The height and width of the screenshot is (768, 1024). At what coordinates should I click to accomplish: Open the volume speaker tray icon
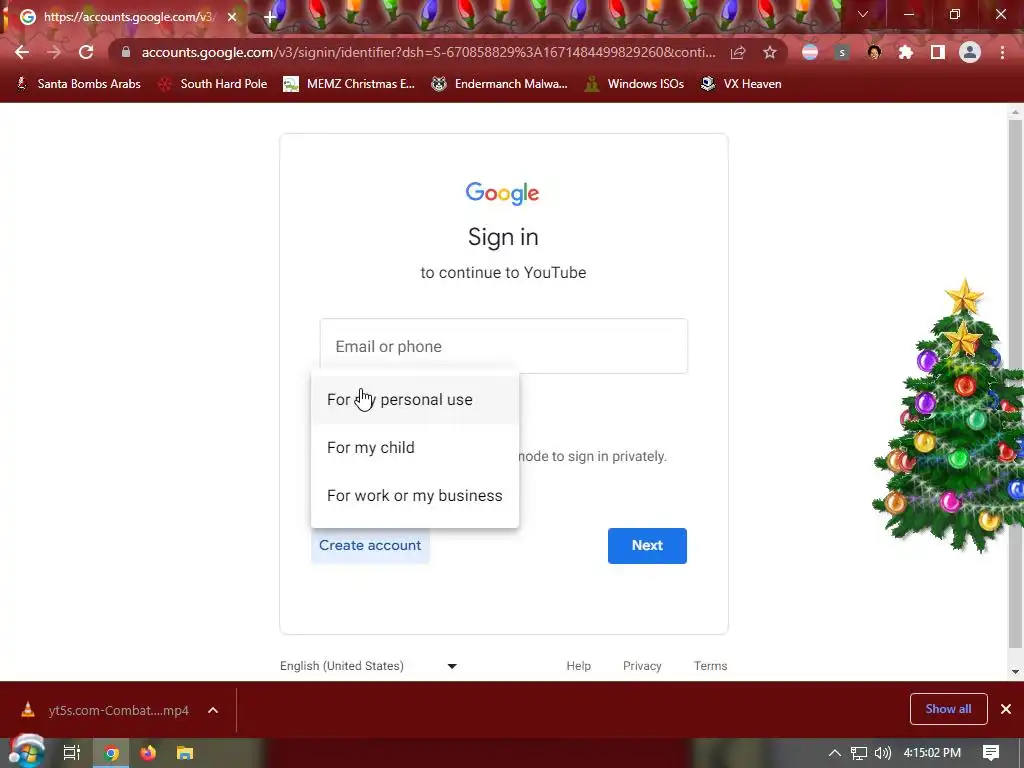pyautogui.click(x=883, y=753)
